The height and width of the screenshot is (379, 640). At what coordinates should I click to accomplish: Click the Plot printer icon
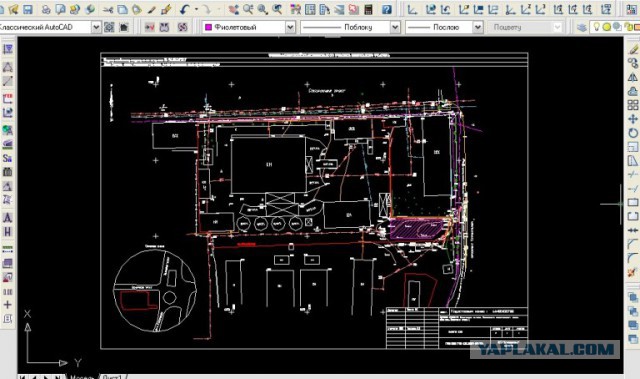click(46, 9)
